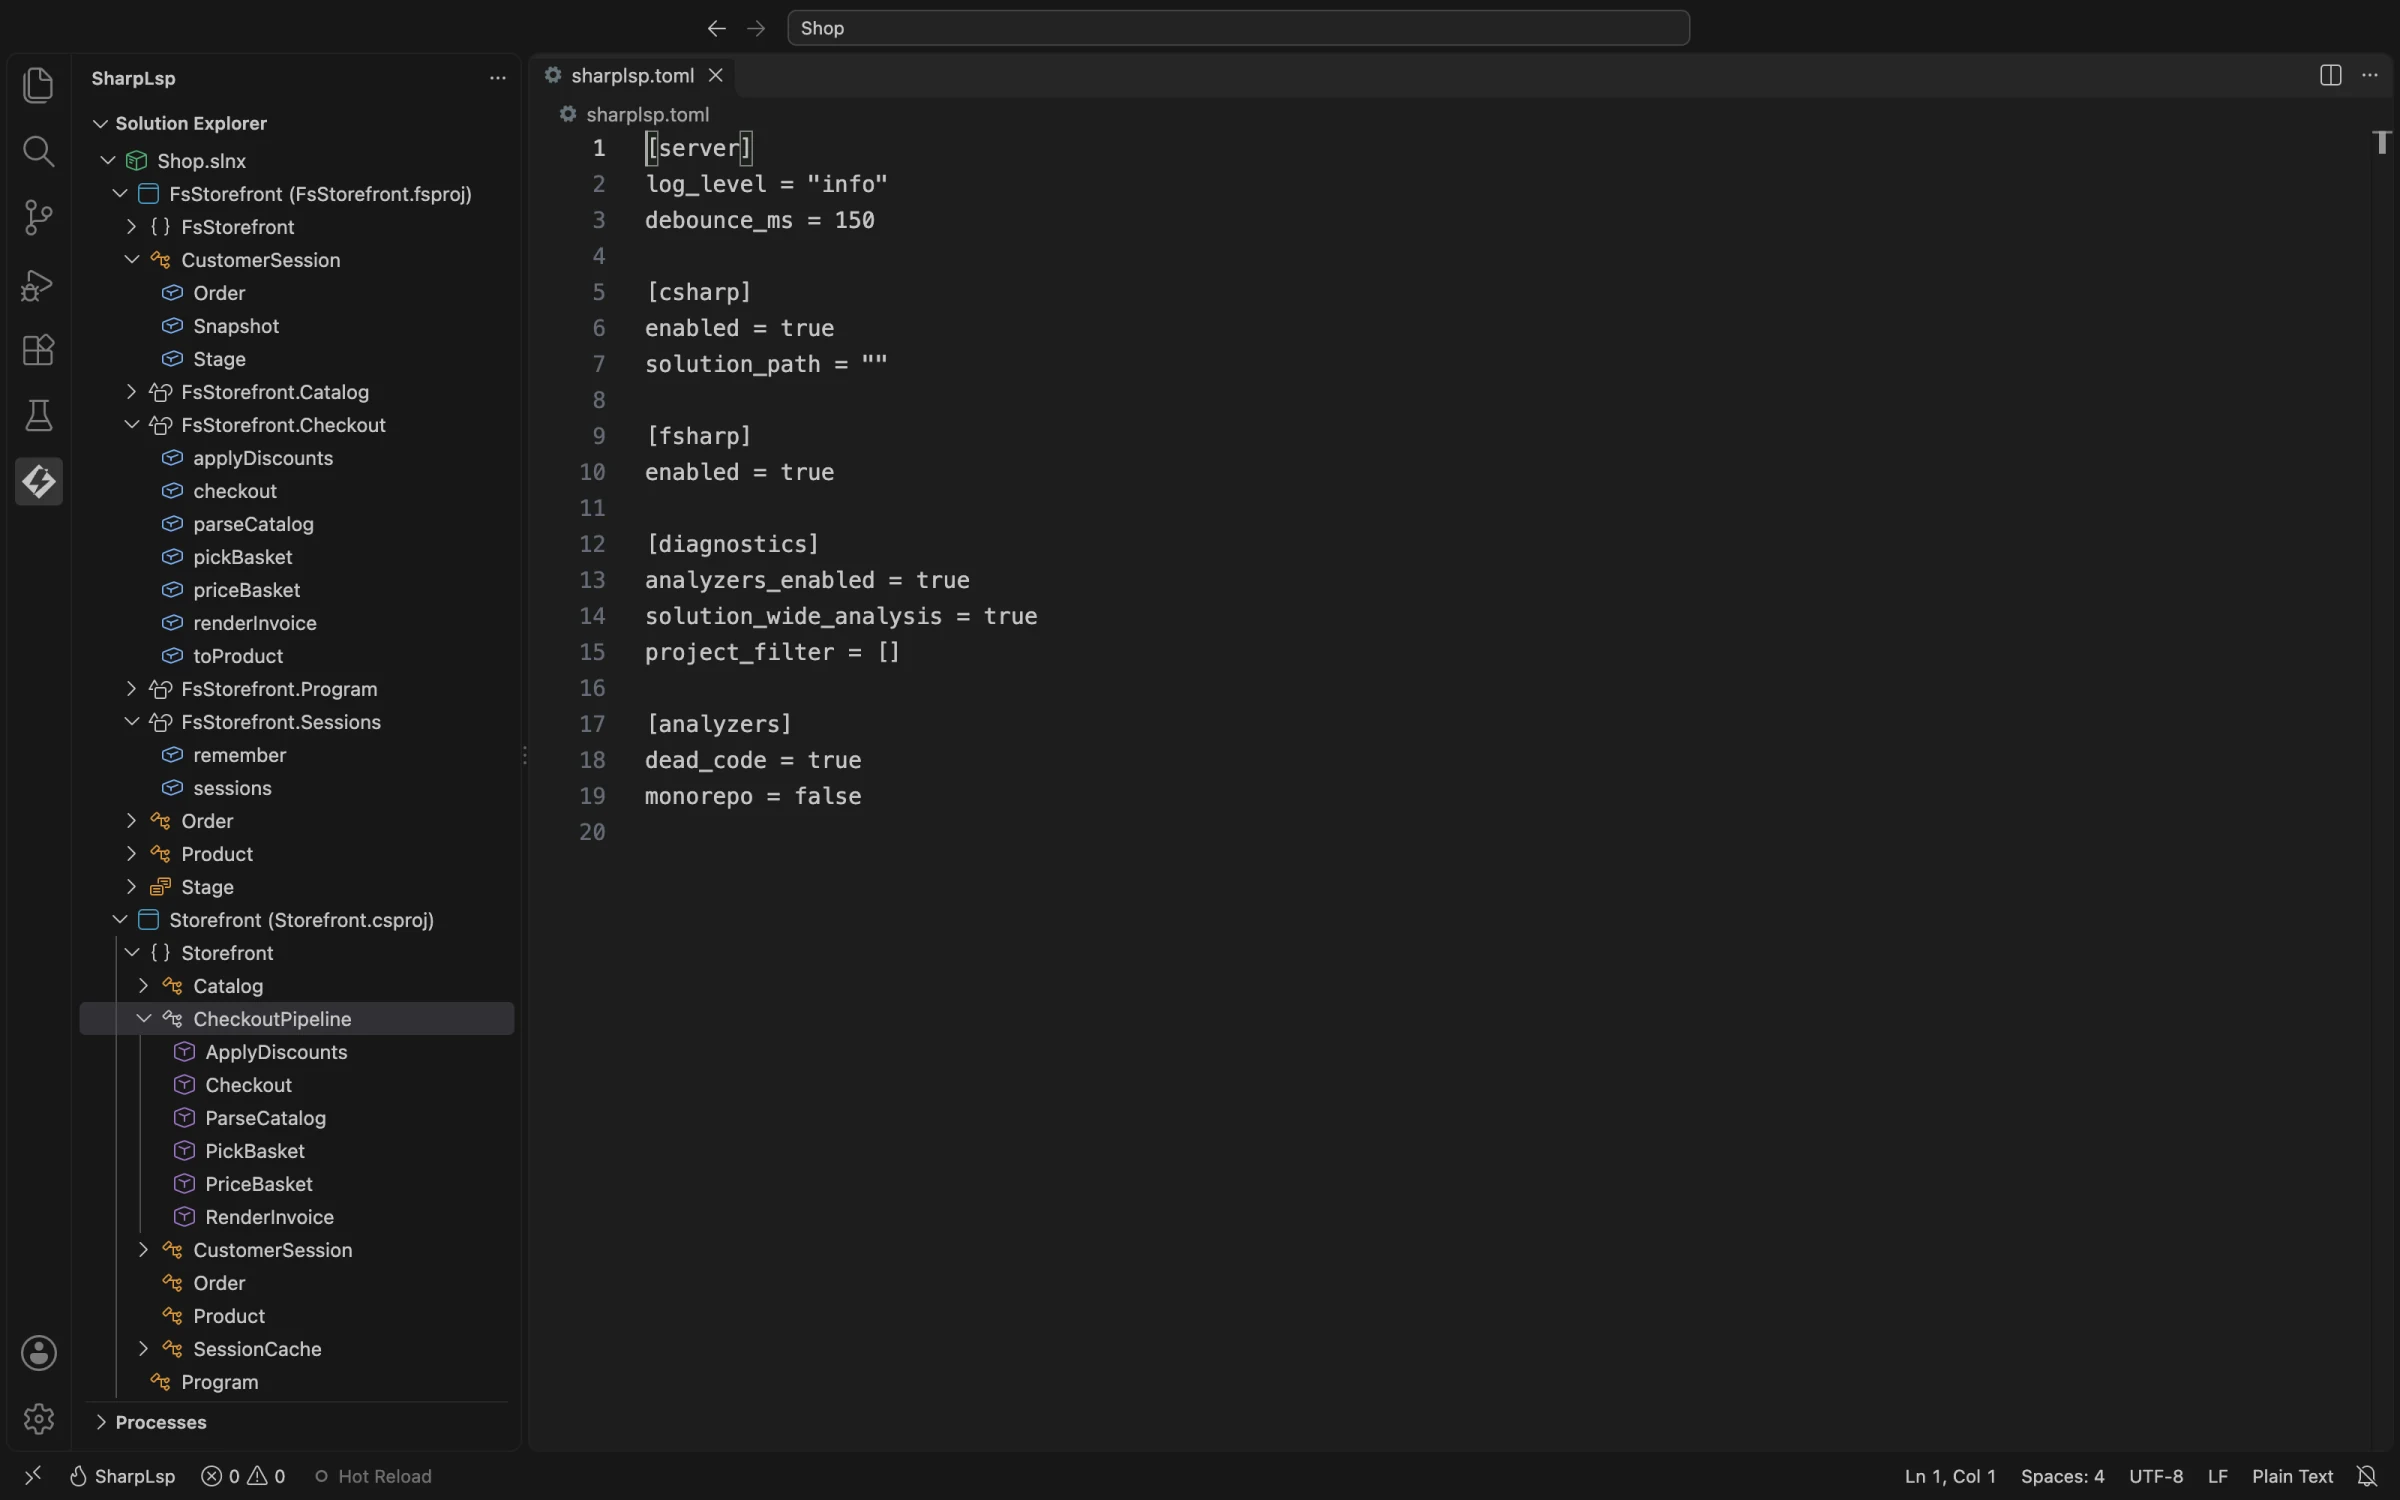Open SharpLsp panel more actions menu

click(497, 78)
